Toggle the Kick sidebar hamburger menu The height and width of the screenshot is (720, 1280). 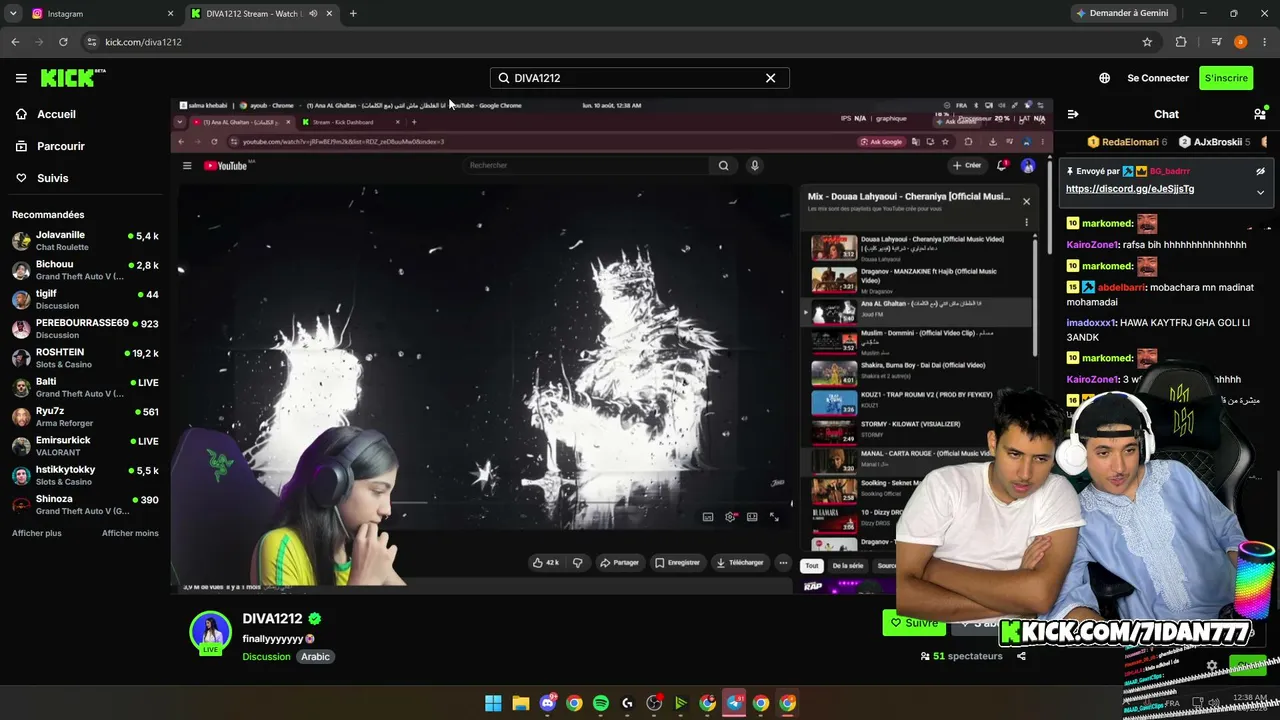[x=21, y=78]
